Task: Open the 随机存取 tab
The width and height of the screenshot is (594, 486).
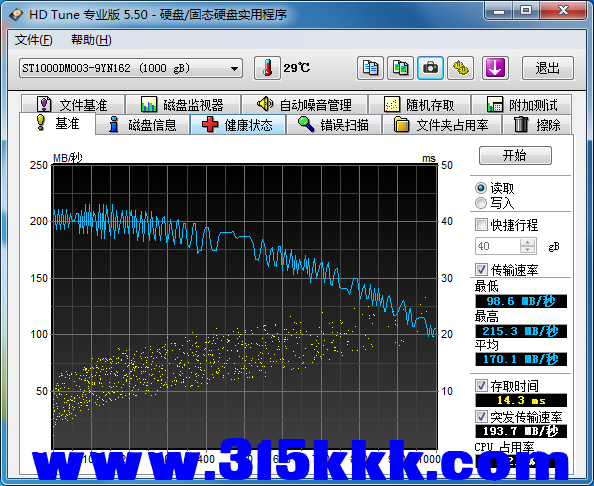Action: 420,105
